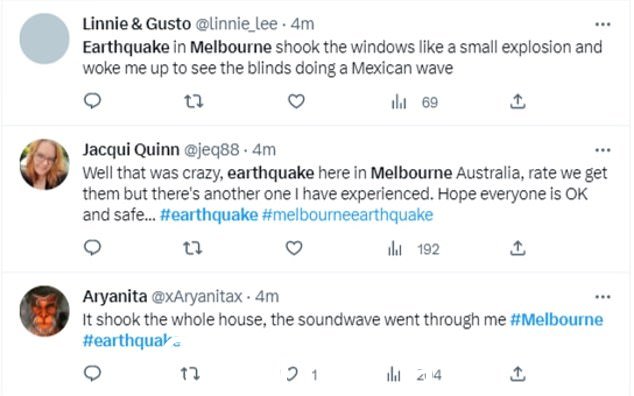Reply to Linnie & Gusto's tweet
This screenshot has height=396, width=634.
92,101
